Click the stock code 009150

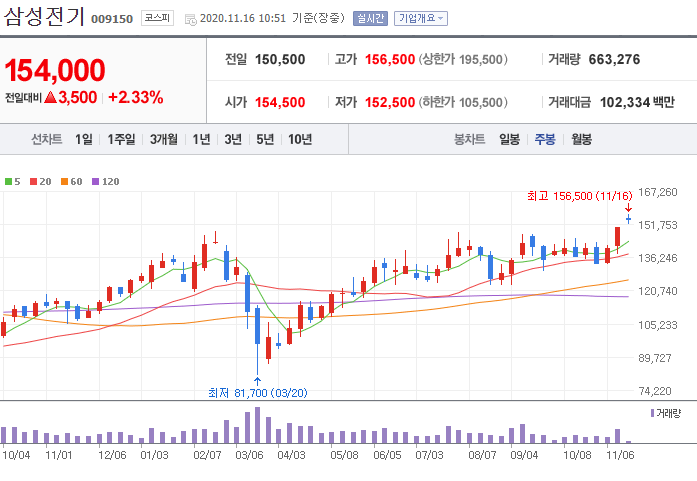(x=112, y=19)
